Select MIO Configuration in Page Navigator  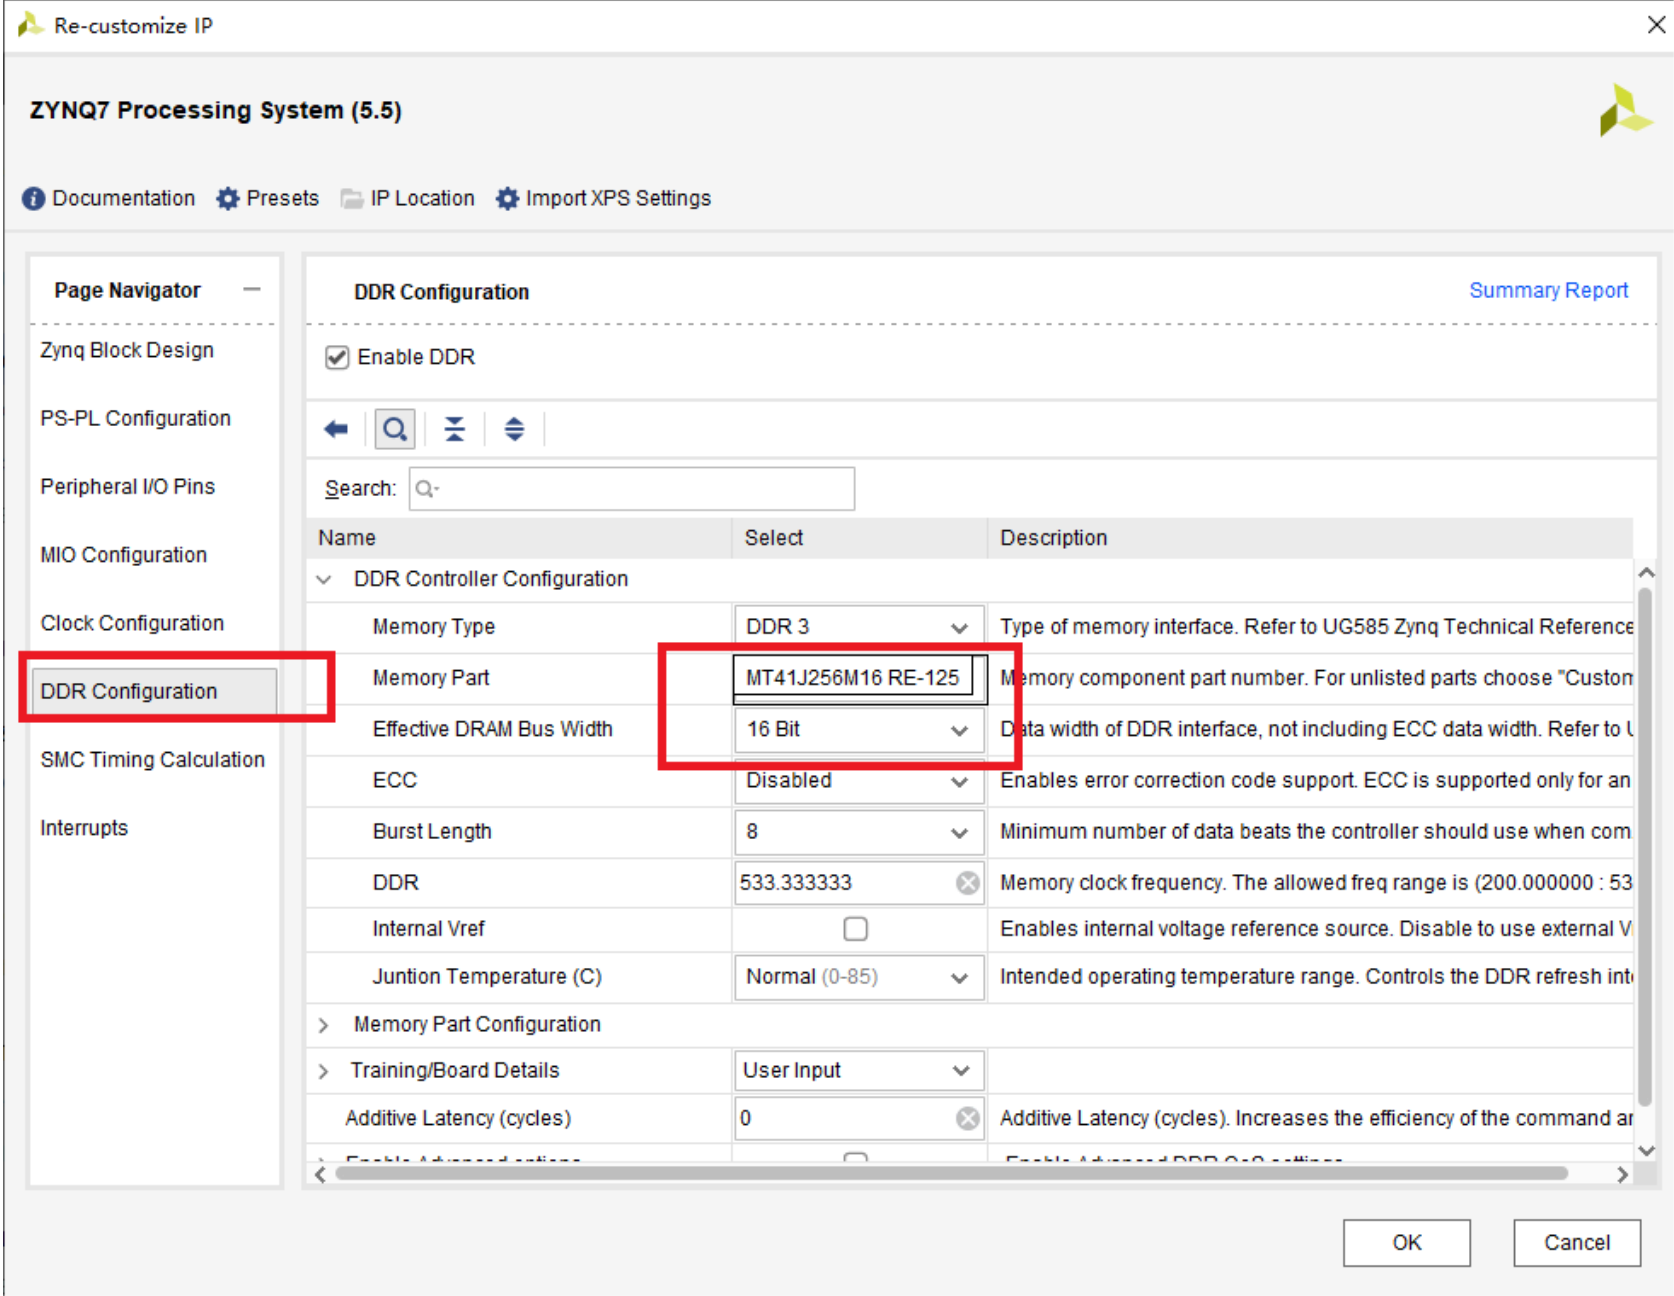[124, 555]
